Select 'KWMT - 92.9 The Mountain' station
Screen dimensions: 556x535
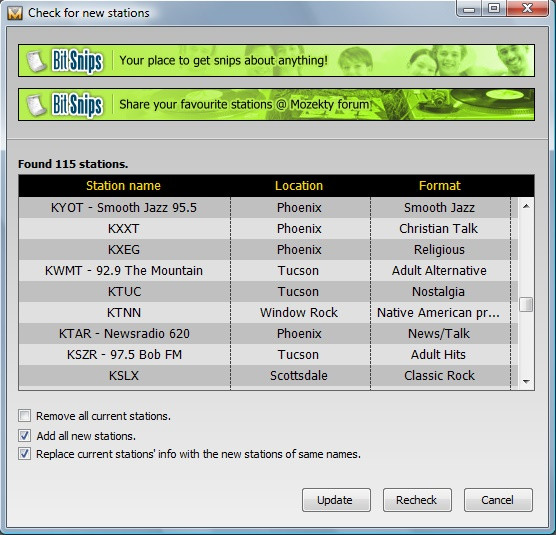pos(268,271)
